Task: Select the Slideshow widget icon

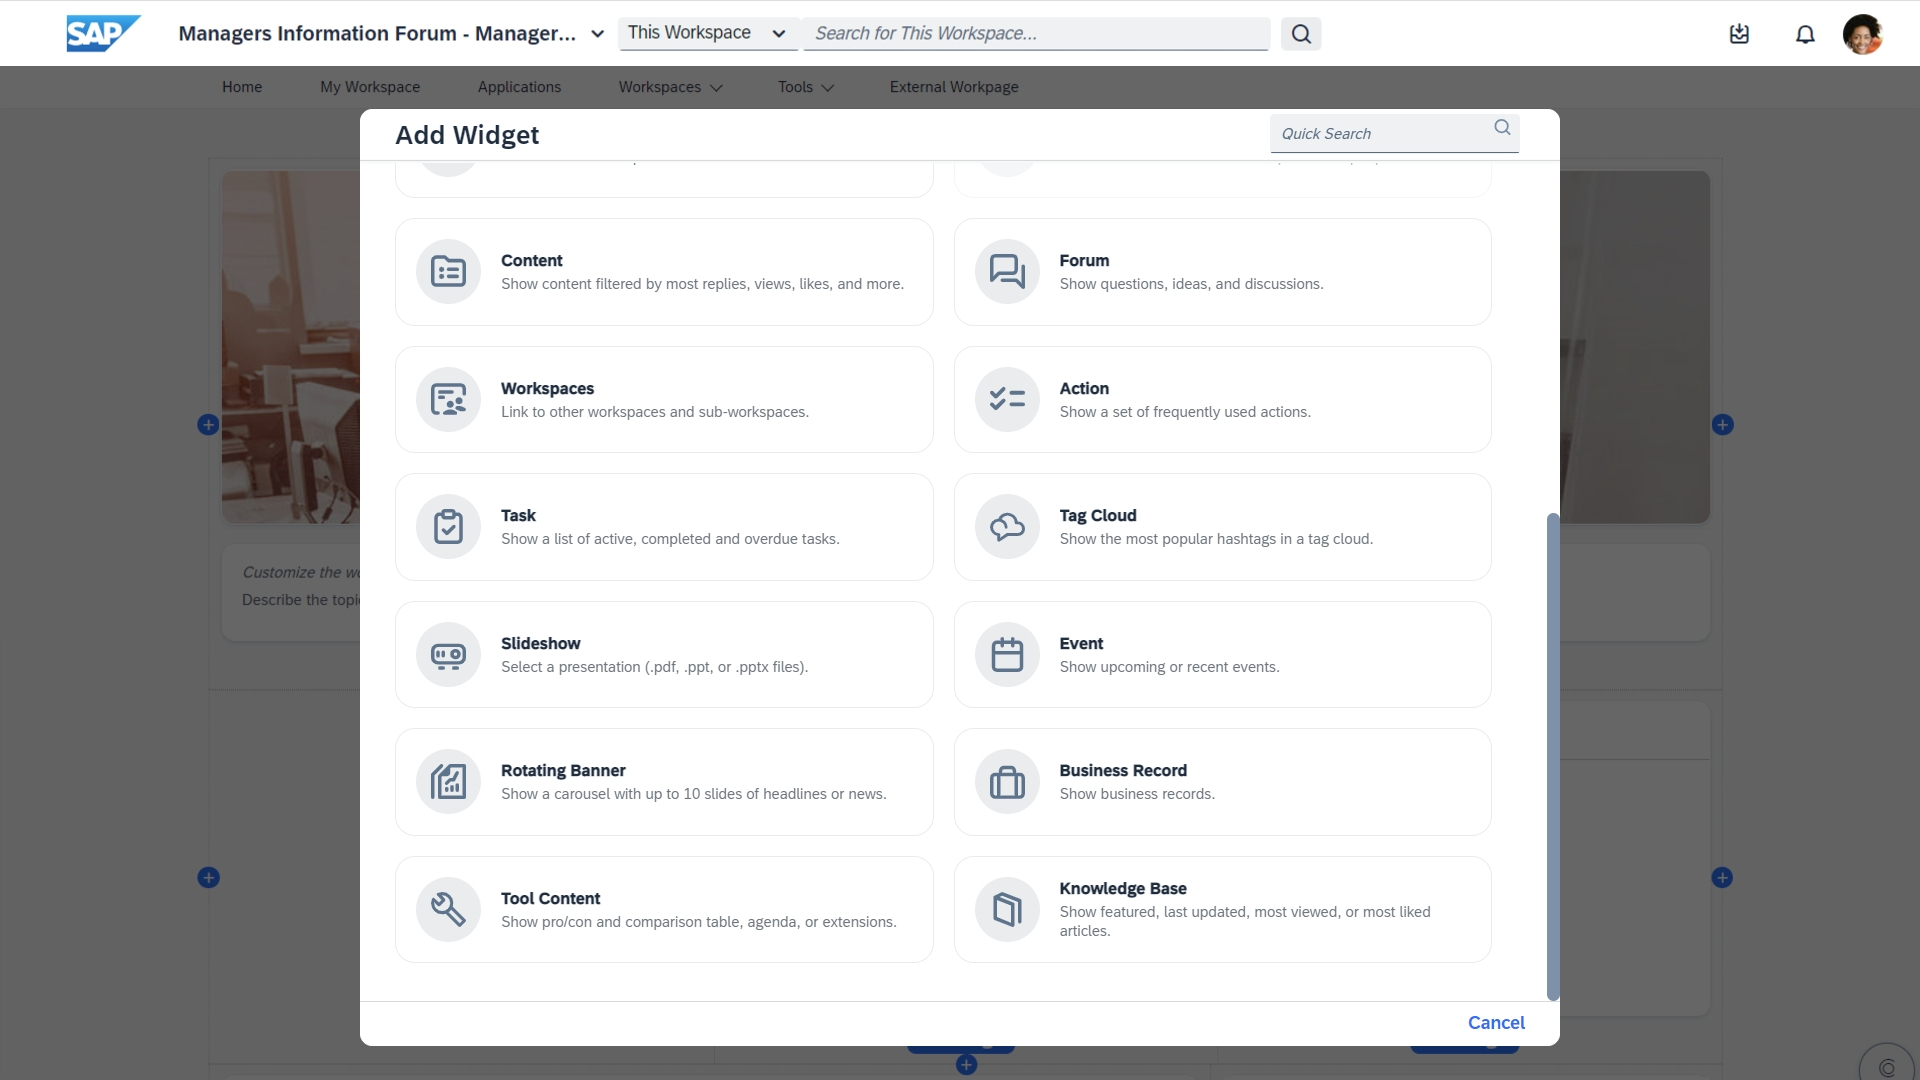Action: click(x=448, y=655)
